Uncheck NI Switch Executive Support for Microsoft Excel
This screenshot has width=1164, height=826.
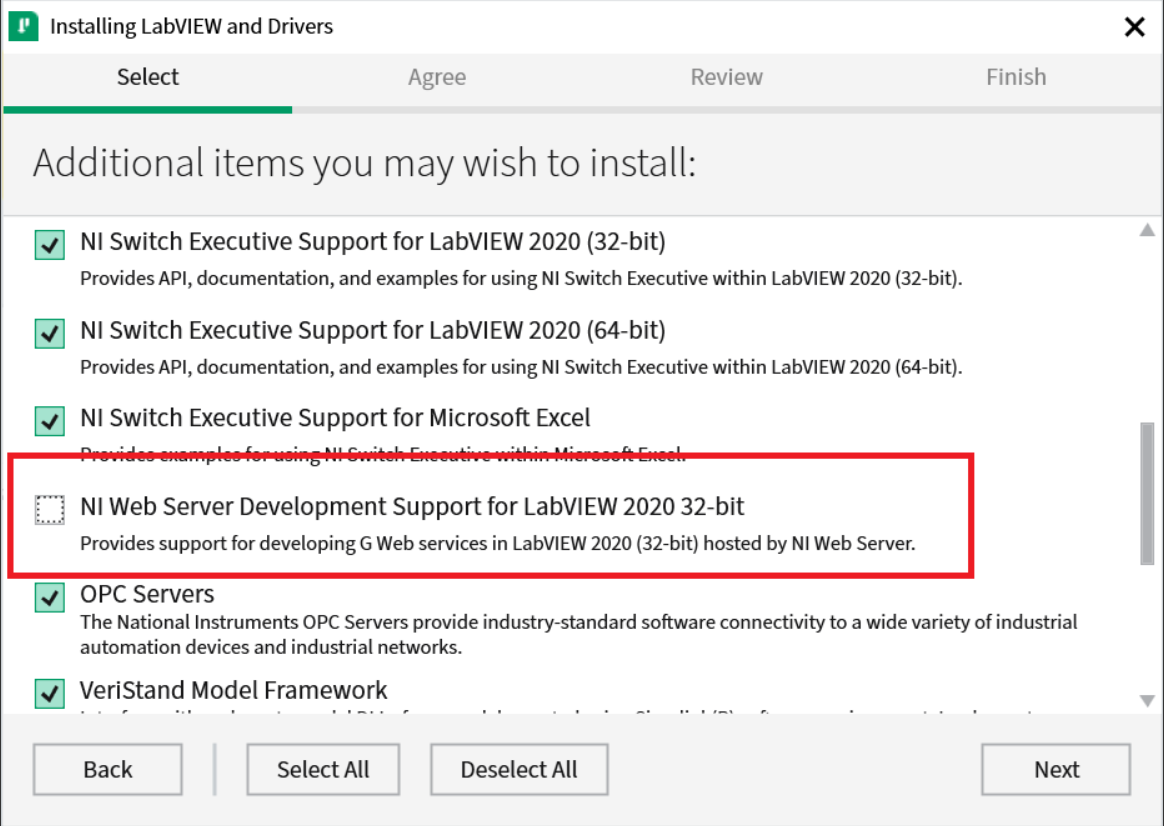click(50, 421)
